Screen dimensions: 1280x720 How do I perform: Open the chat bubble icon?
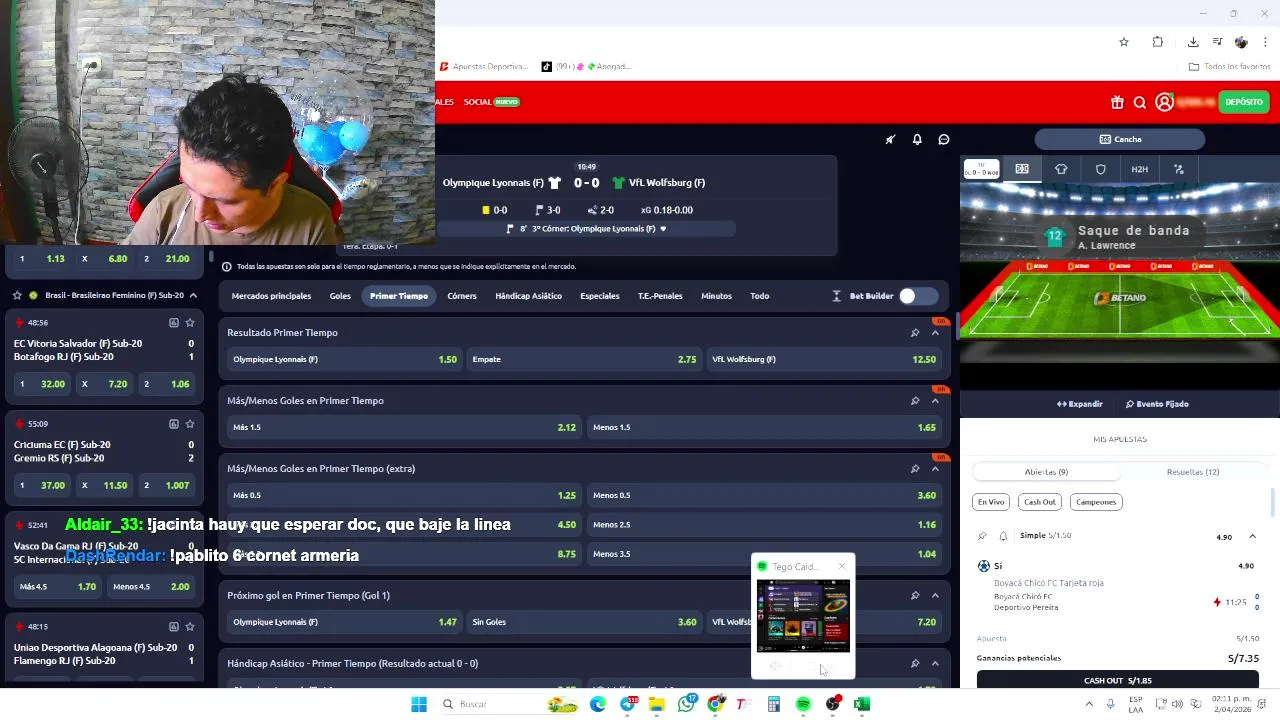tap(944, 140)
